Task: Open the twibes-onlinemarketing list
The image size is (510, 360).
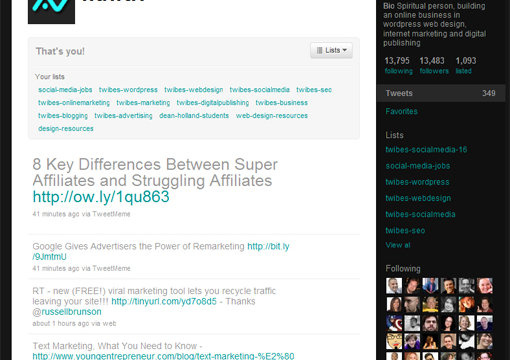Action: tap(74, 103)
